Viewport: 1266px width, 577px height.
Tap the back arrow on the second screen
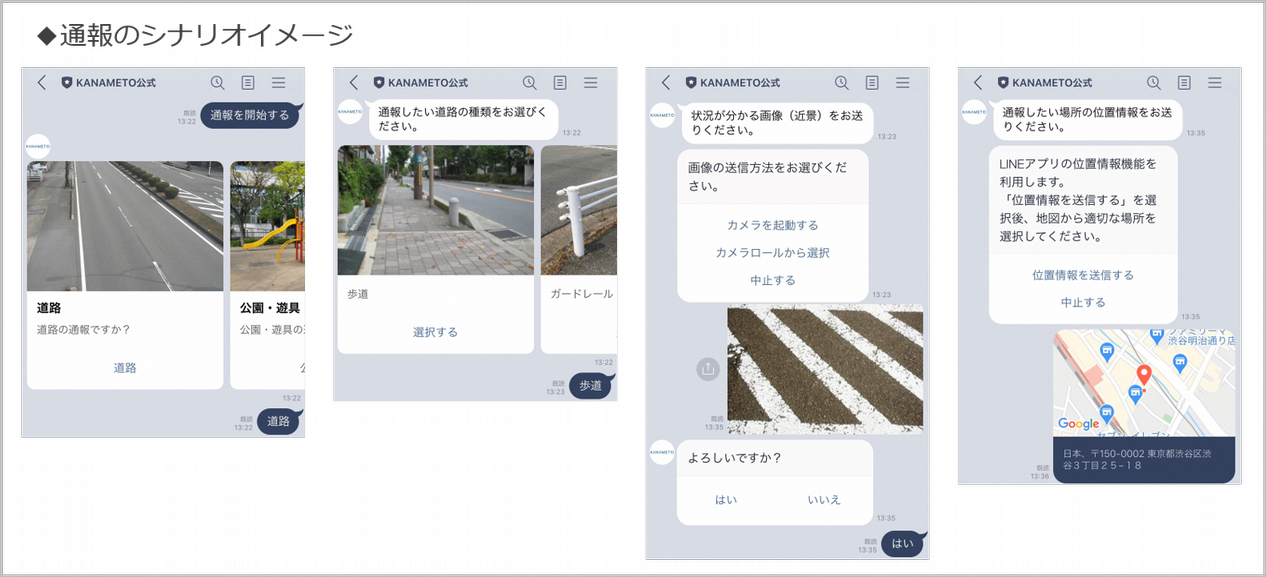352,83
